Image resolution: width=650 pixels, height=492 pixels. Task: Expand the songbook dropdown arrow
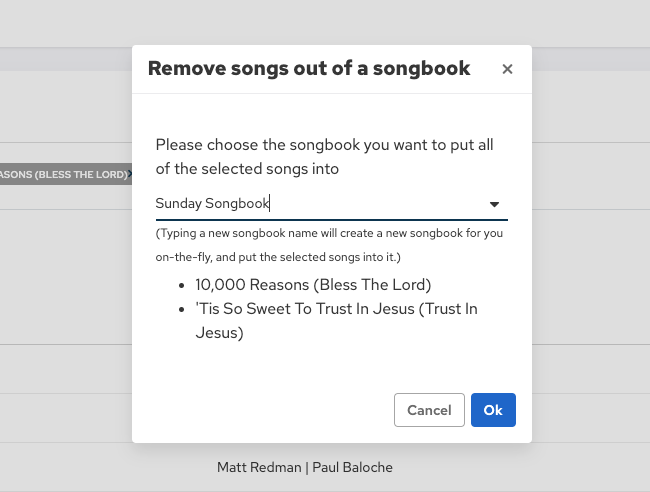click(x=494, y=204)
